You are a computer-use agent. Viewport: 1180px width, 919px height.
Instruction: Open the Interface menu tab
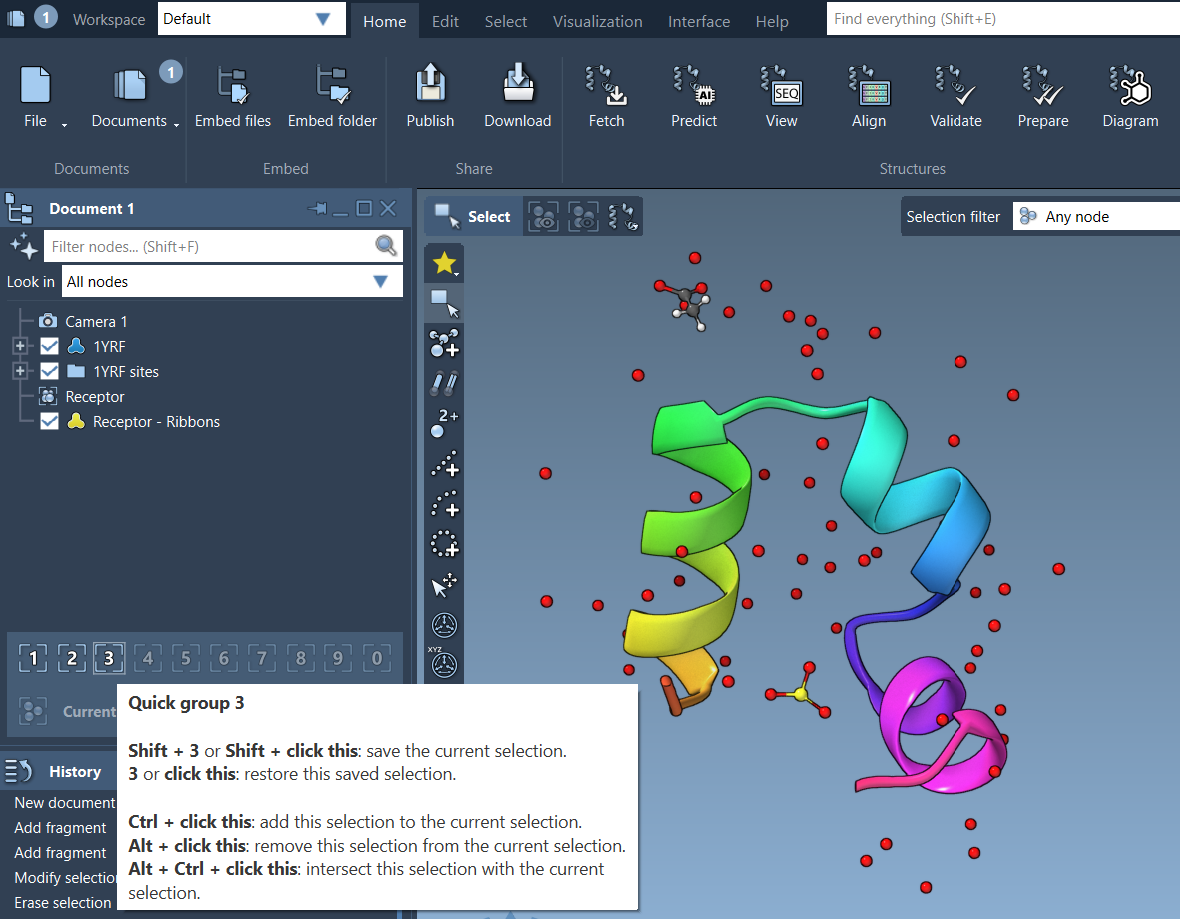coord(698,21)
